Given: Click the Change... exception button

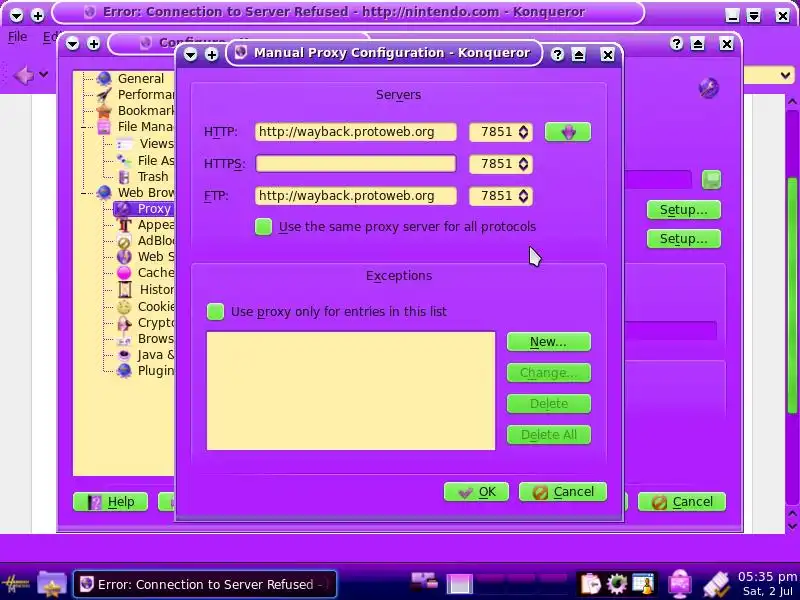Looking at the screenshot, I should [548, 373].
